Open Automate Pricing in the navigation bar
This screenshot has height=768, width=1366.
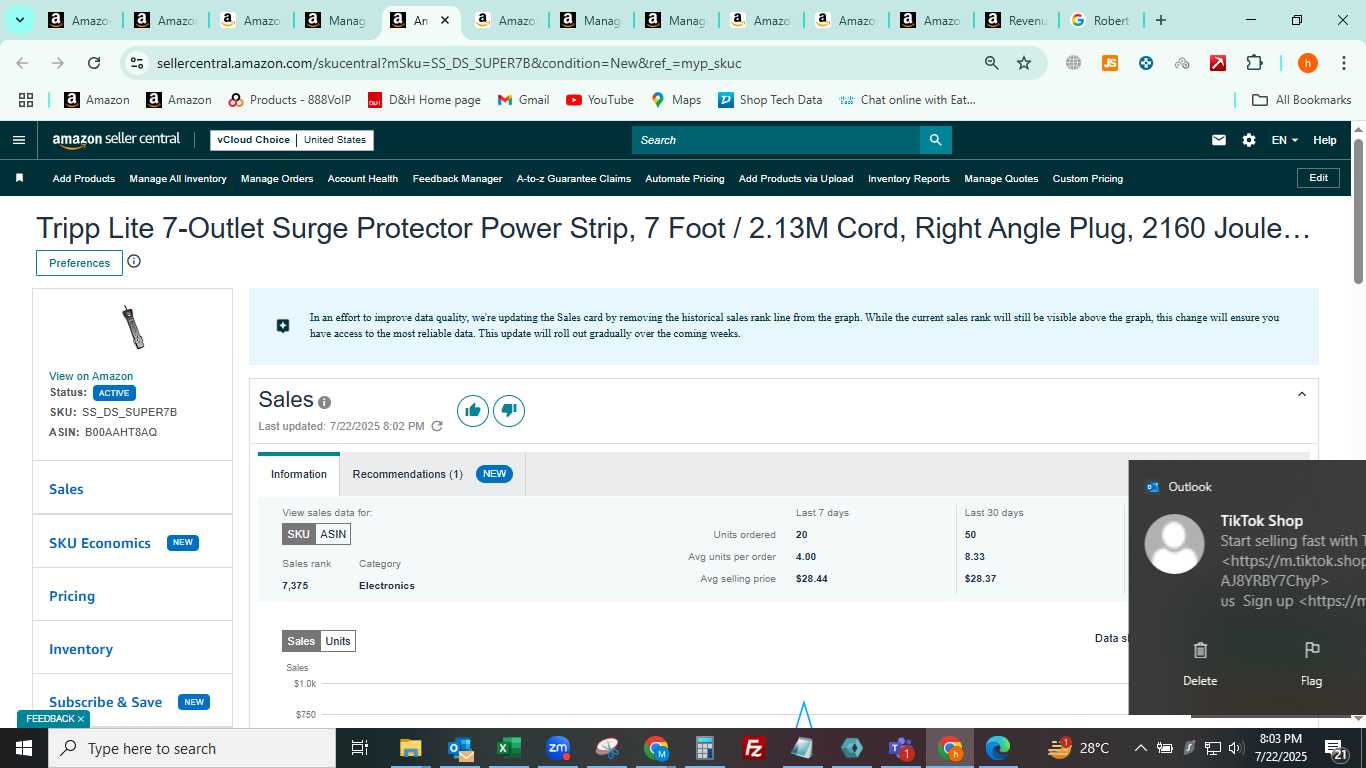(x=685, y=178)
